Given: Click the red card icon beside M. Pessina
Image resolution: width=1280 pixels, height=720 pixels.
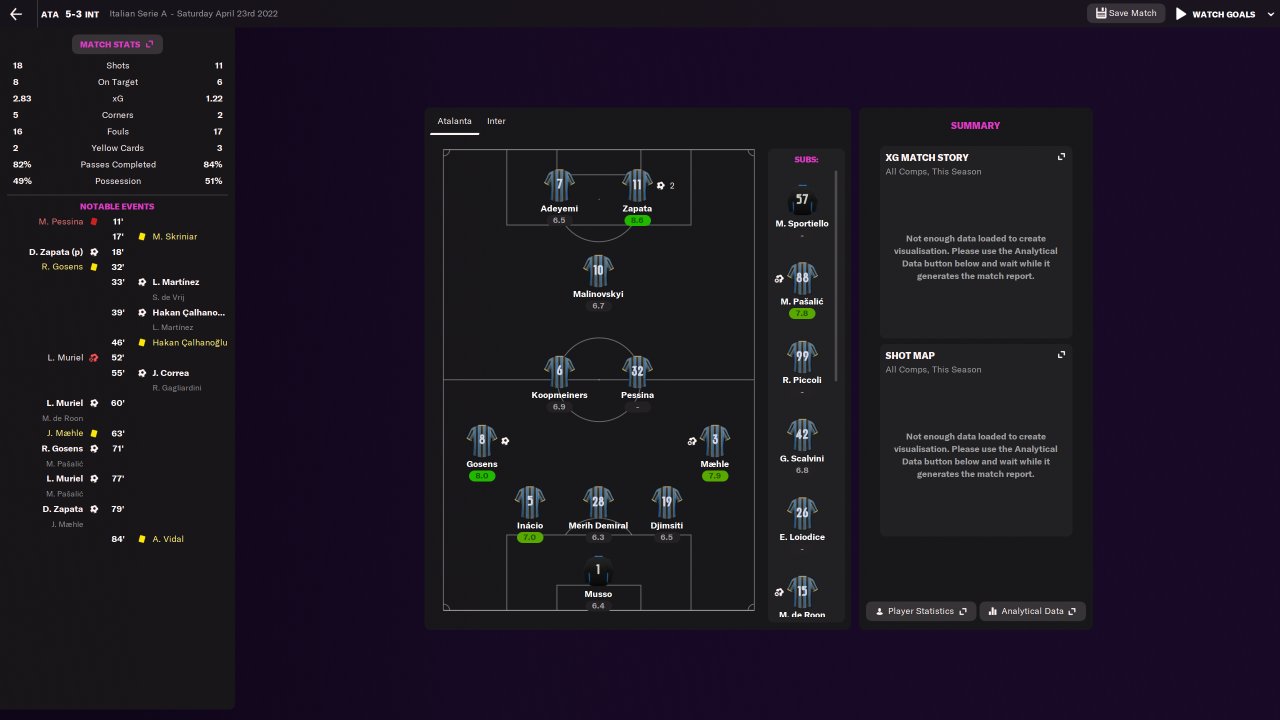Looking at the screenshot, I should tap(94, 221).
